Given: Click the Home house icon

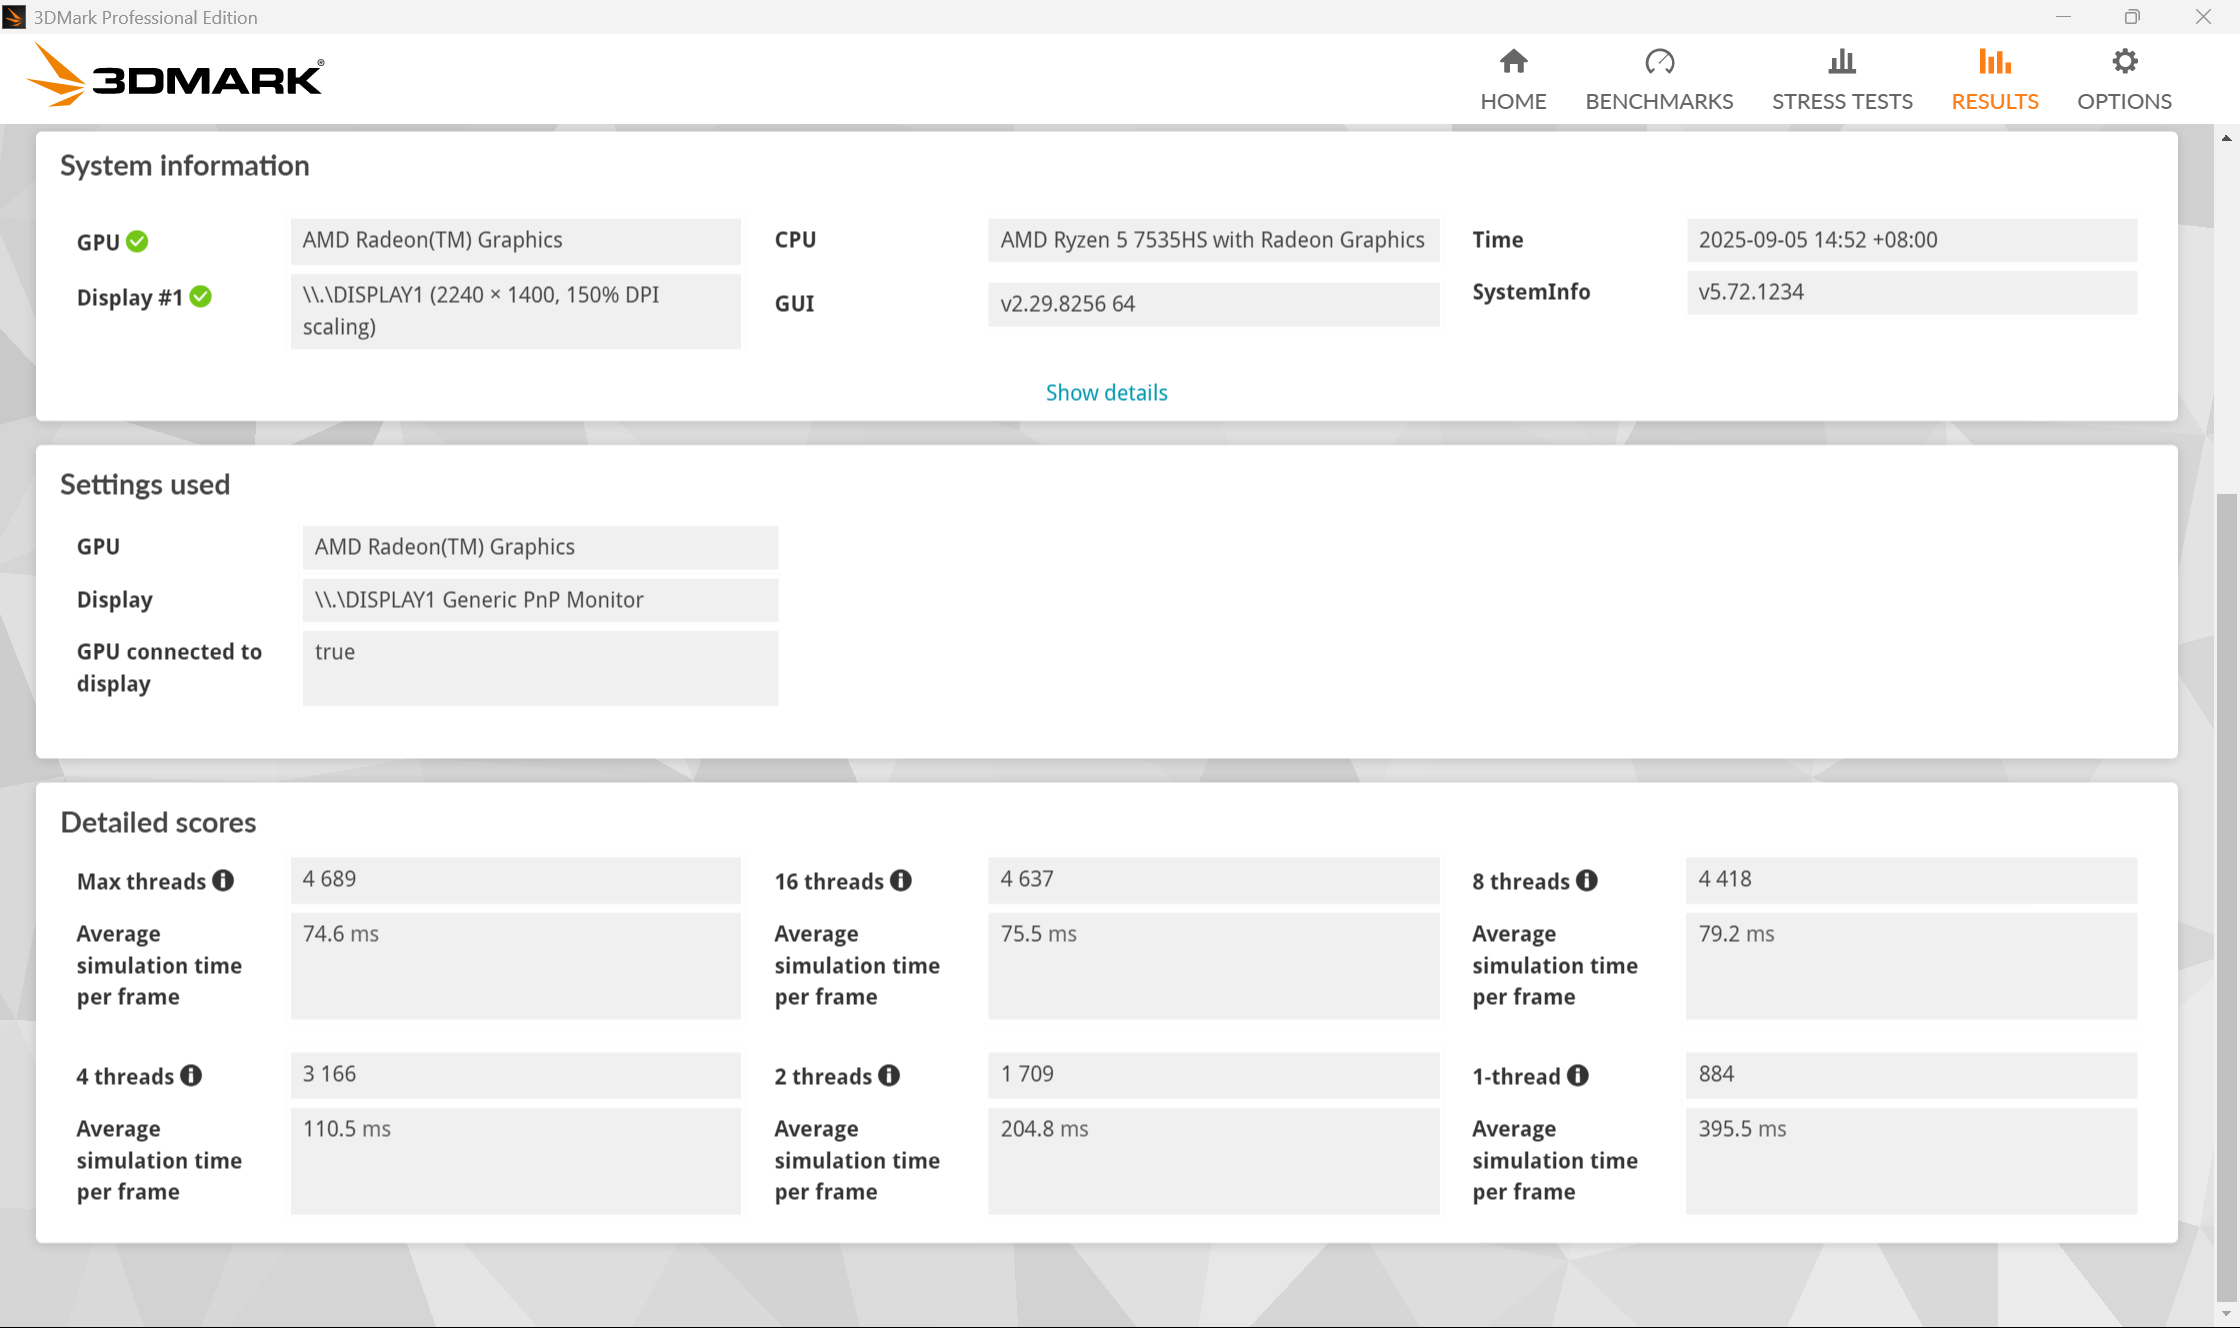Looking at the screenshot, I should click(1513, 62).
